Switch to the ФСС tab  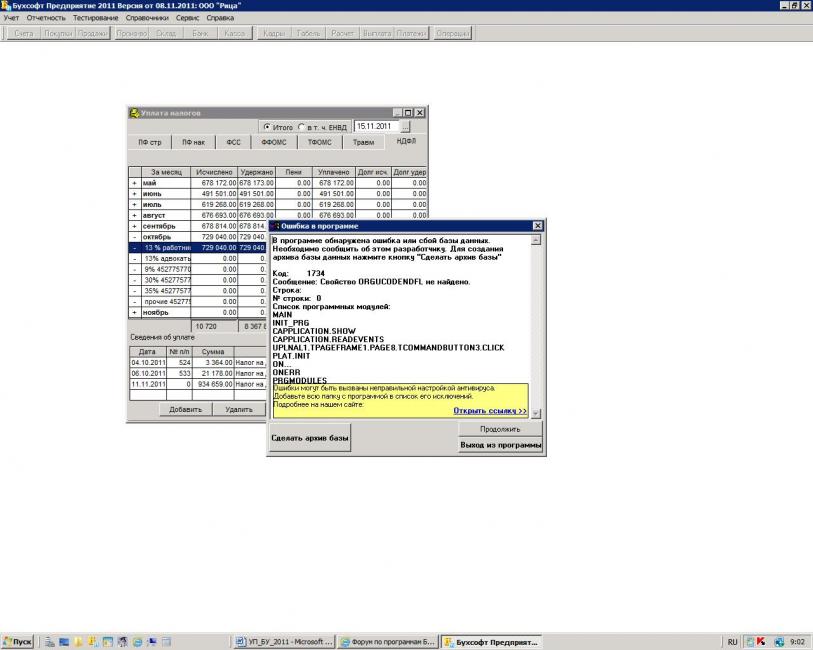(x=233, y=143)
